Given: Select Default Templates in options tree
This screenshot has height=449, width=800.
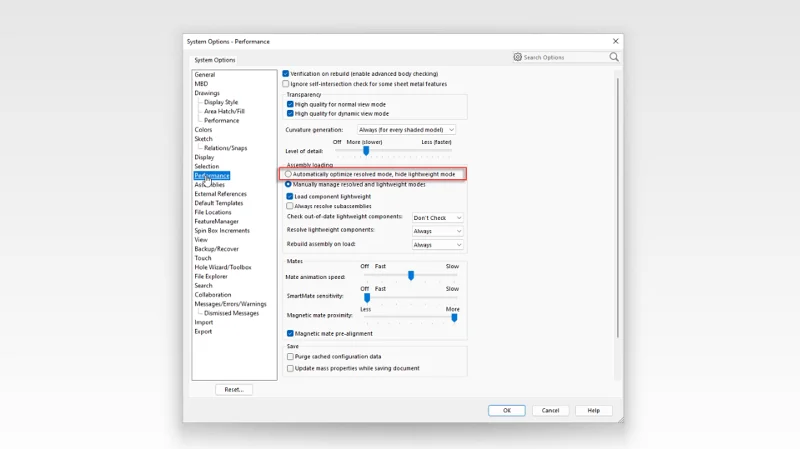Looking at the screenshot, I should click(219, 203).
